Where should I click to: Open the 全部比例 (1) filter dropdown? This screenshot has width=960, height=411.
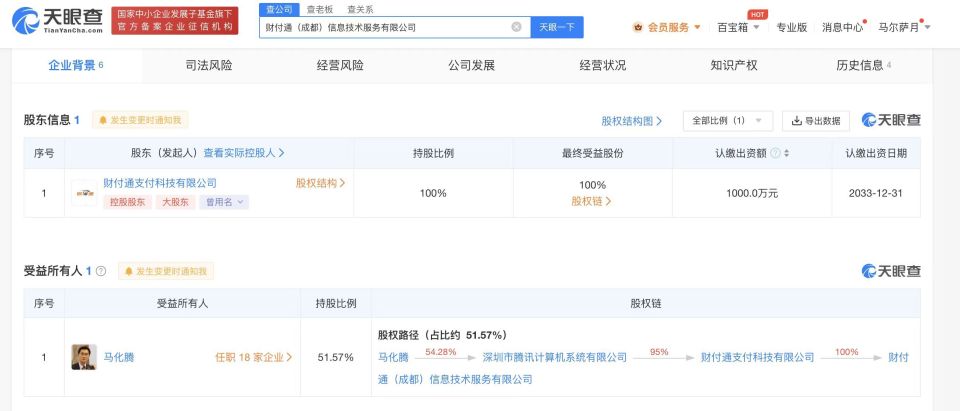[727, 121]
